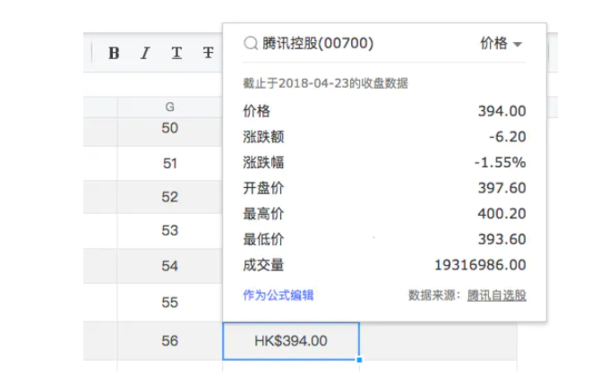This screenshot has width=600, height=392.
Task: Click the 截止于2018-04-23的收盘数据 caption
Action: coord(325,83)
